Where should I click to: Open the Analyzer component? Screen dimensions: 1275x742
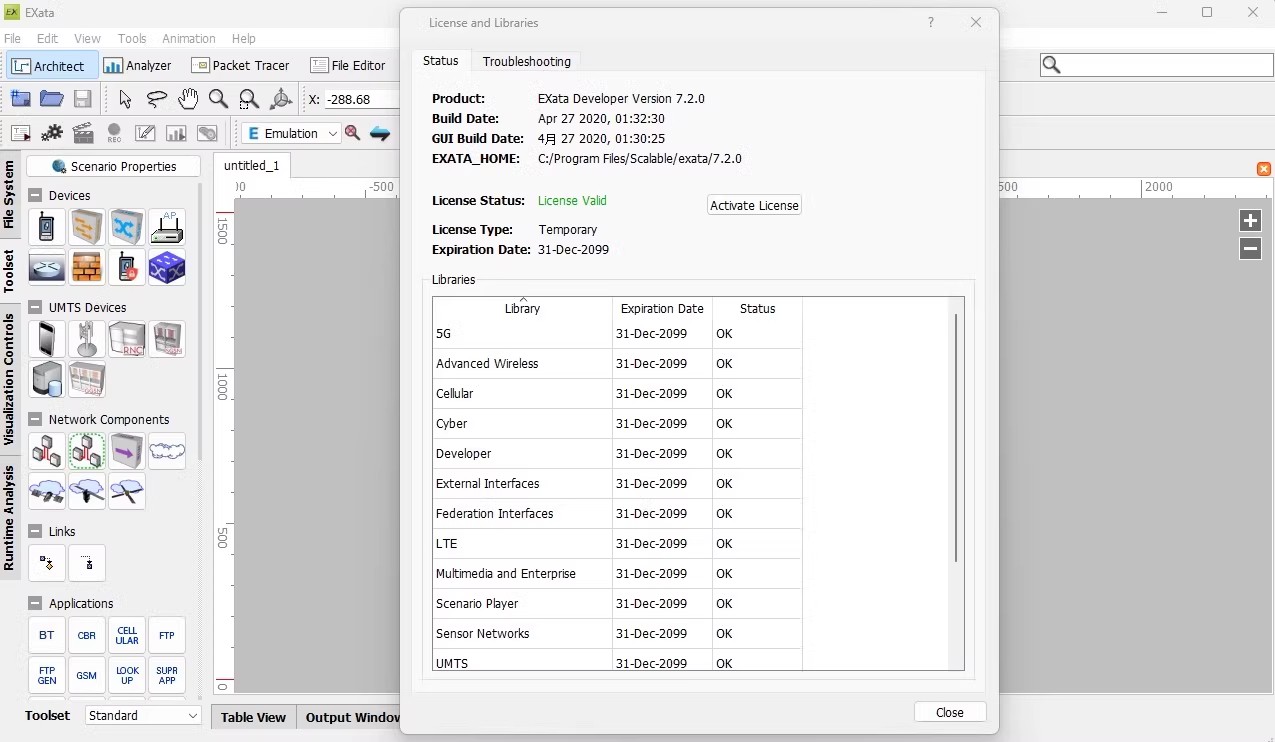138,65
